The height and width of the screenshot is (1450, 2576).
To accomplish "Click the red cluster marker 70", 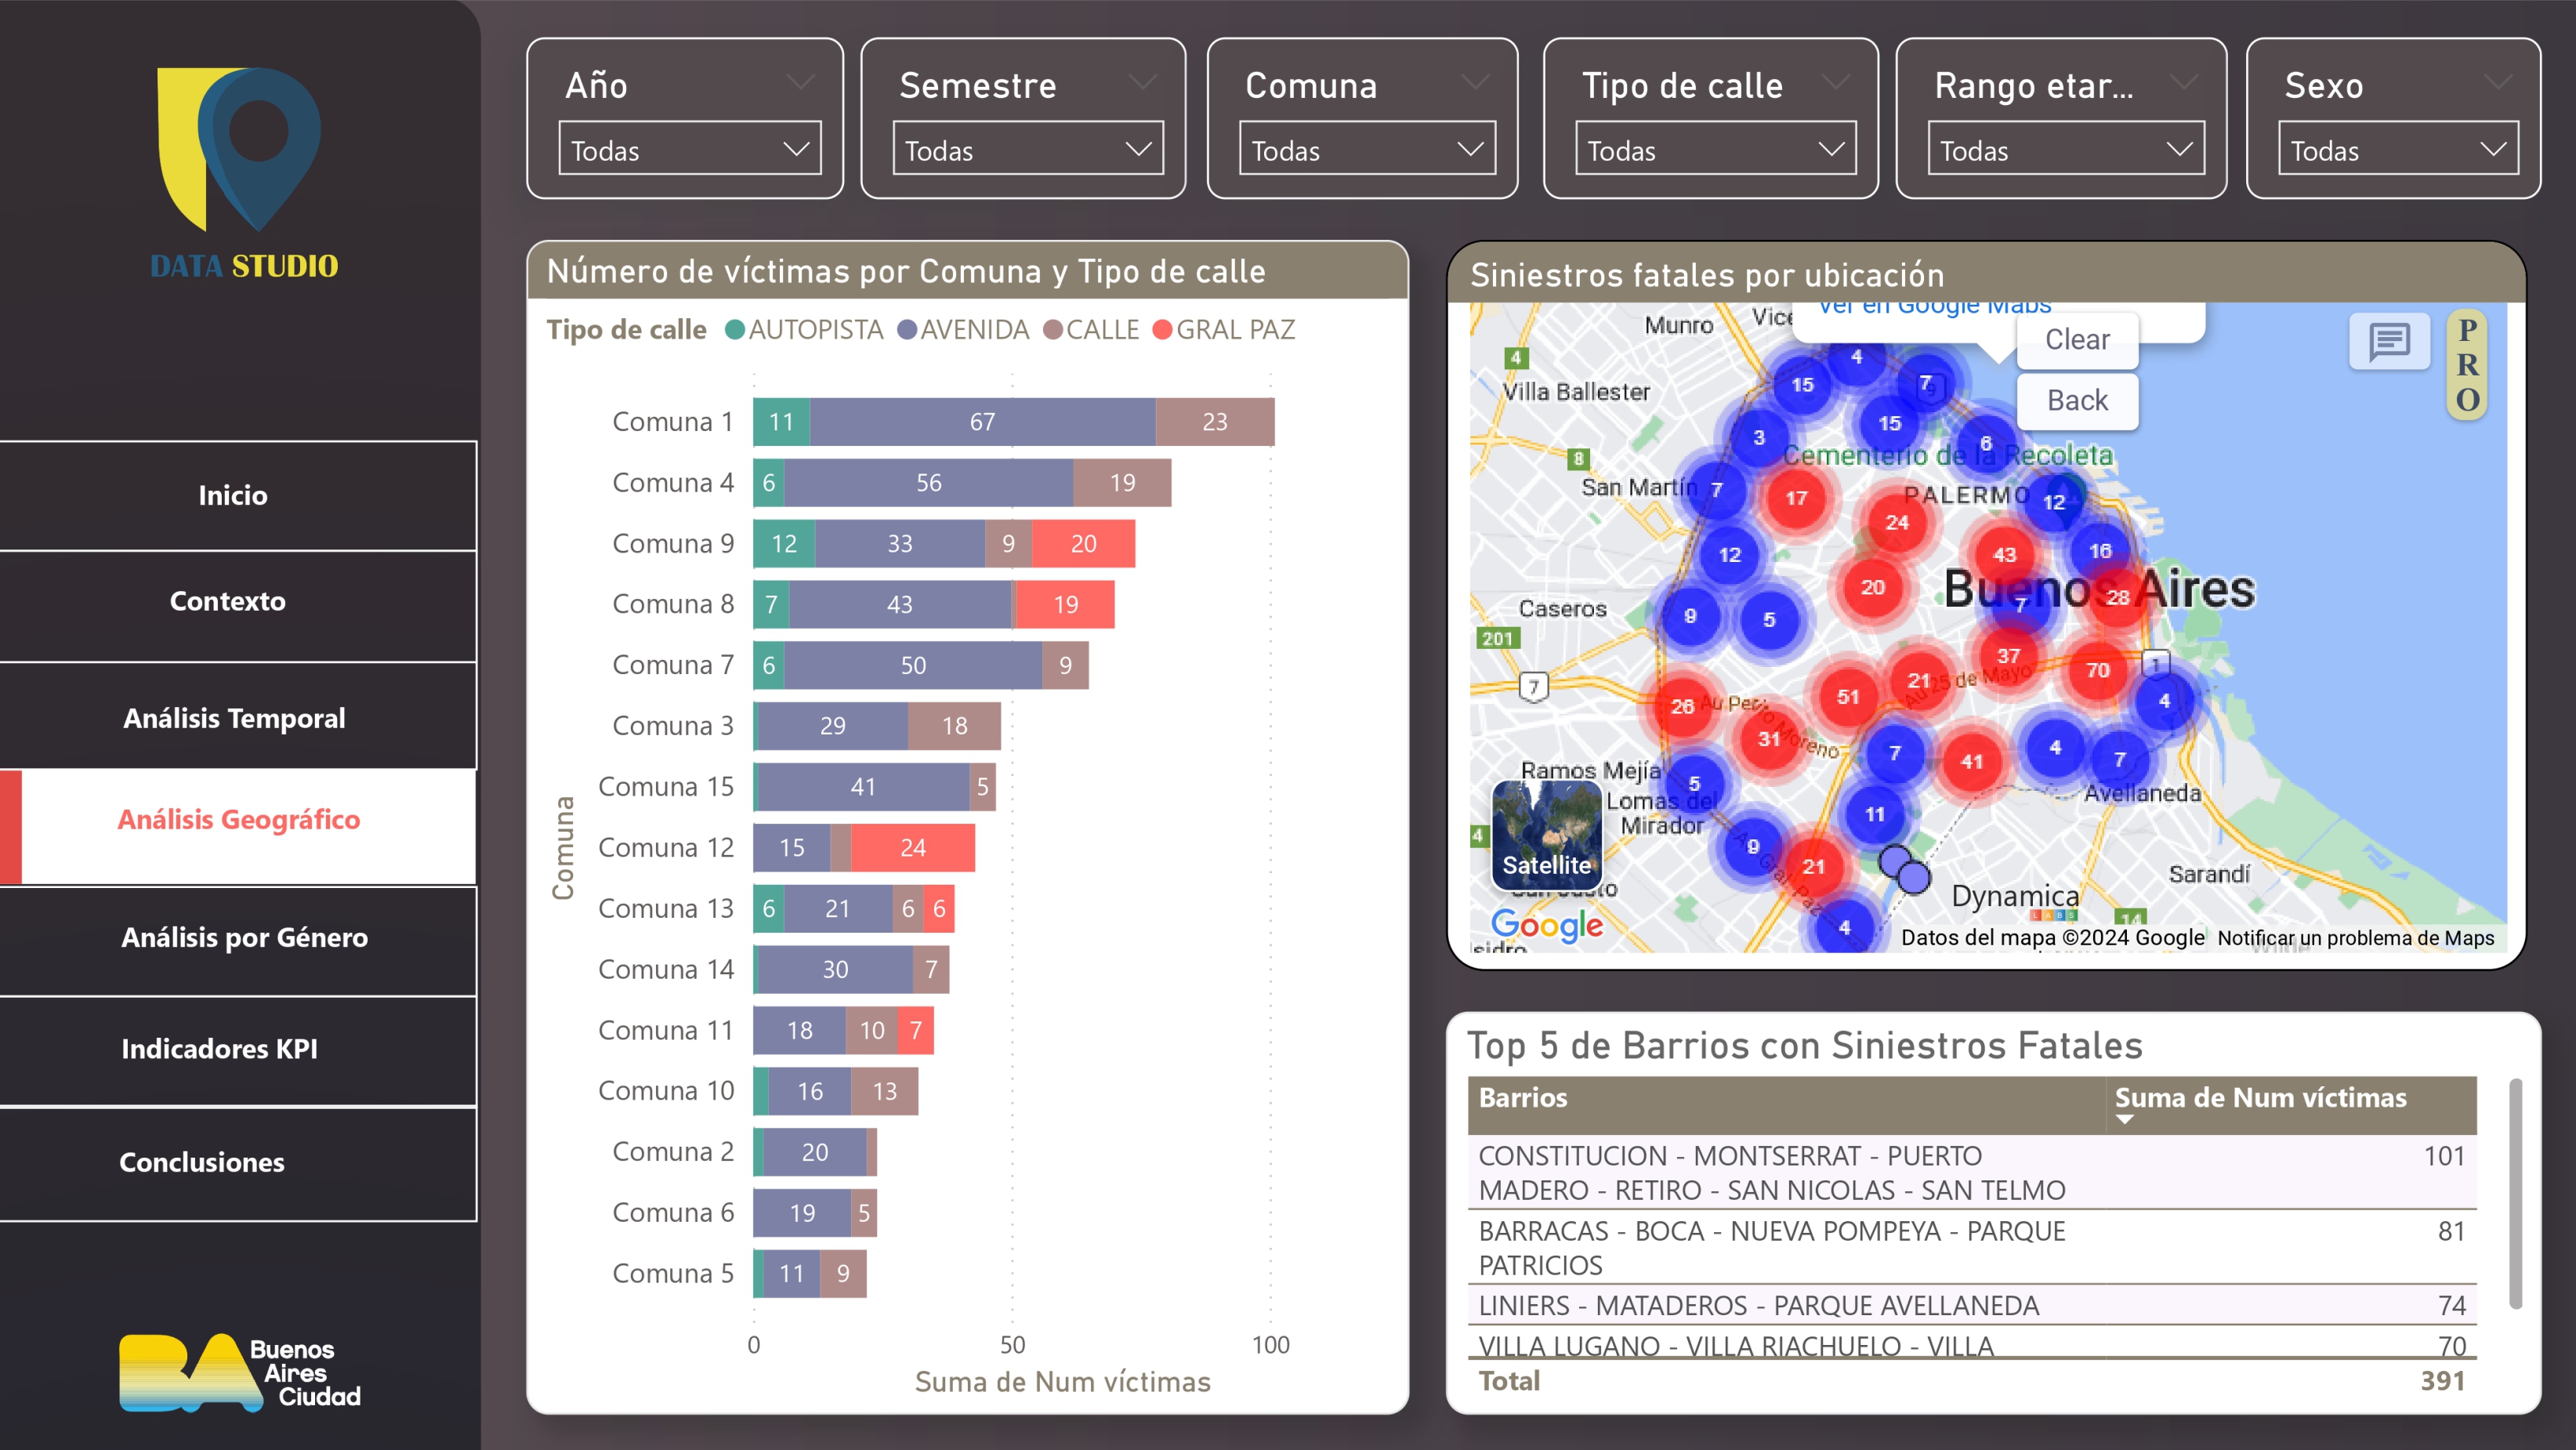I will click(x=2097, y=670).
